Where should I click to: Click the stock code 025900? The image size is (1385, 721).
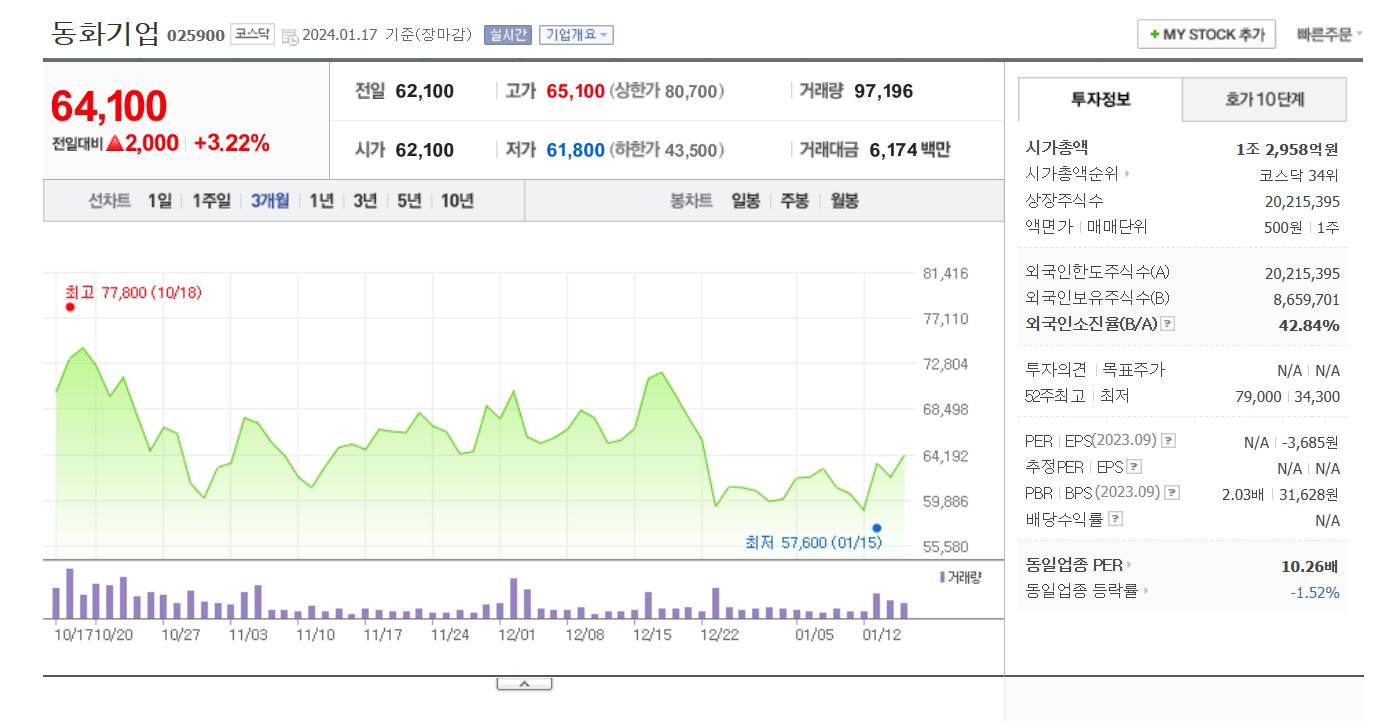point(196,35)
